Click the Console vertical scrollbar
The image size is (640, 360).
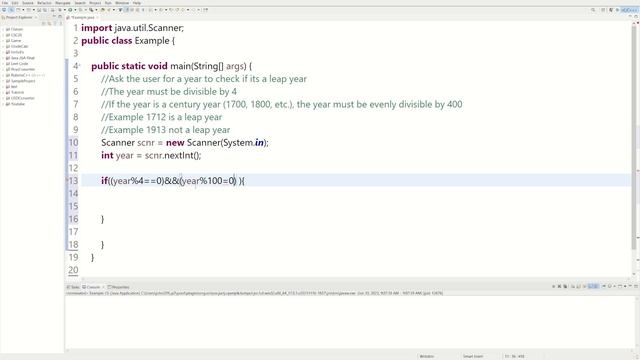tap(637, 322)
